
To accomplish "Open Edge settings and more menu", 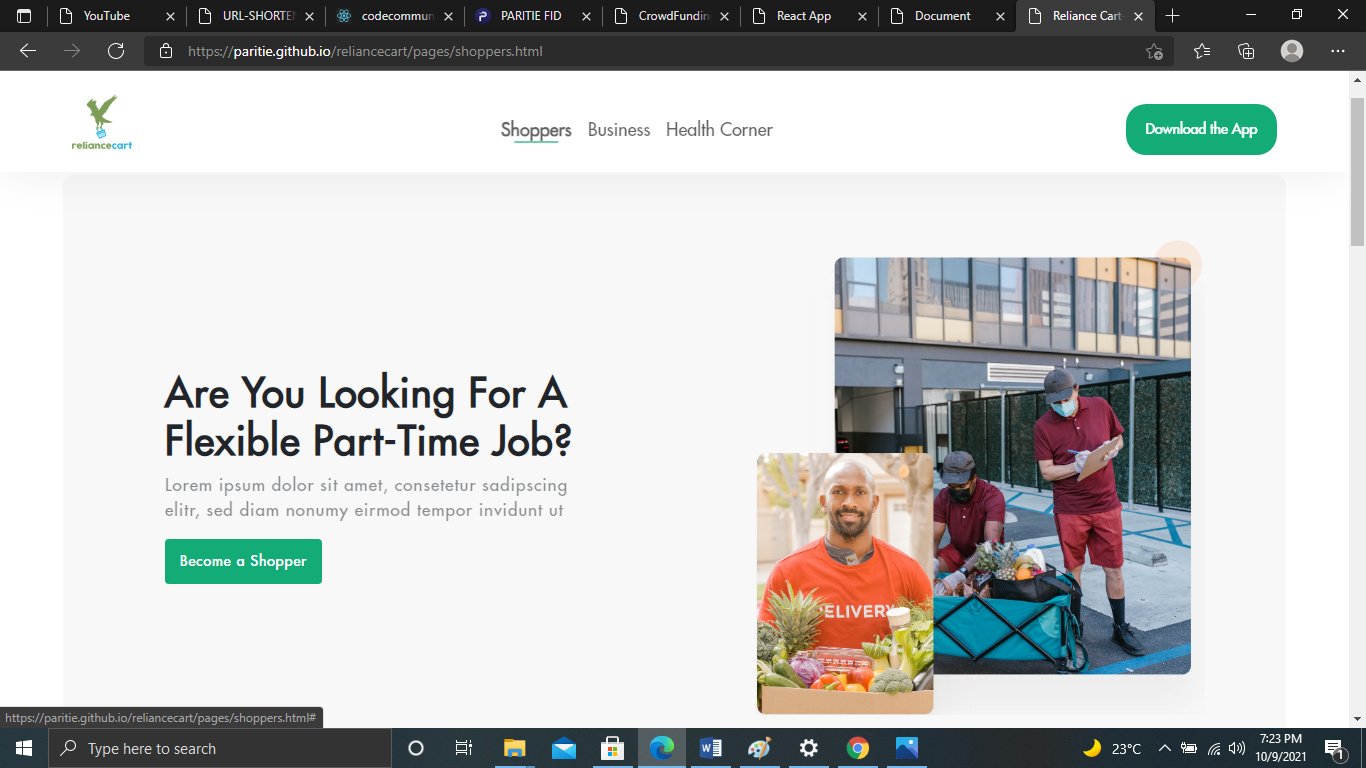I will (x=1338, y=51).
